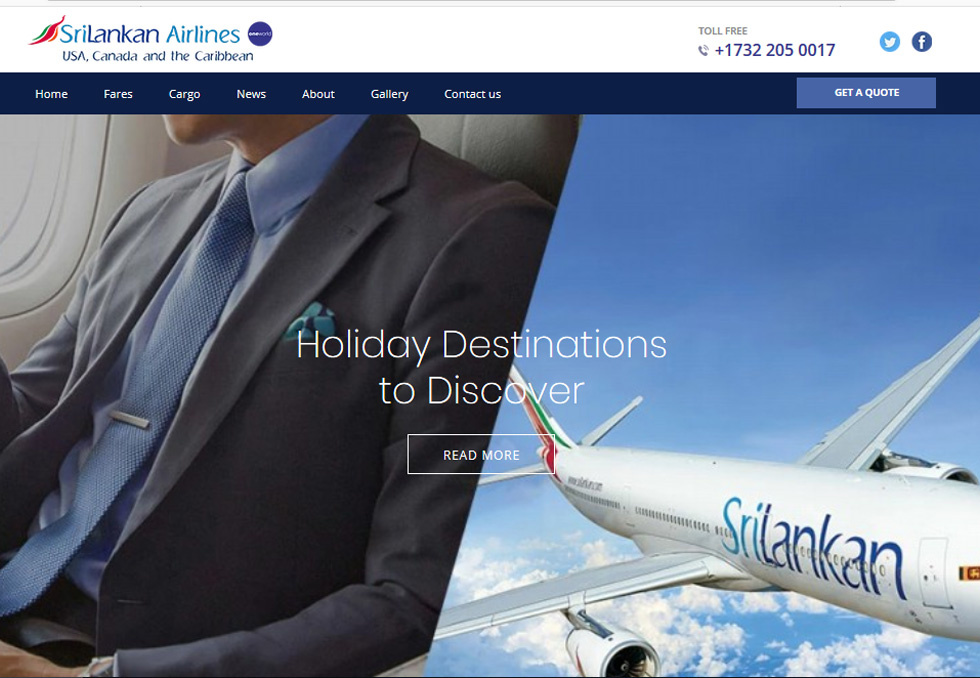
Task: Open the Twitter social icon
Action: [889, 42]
